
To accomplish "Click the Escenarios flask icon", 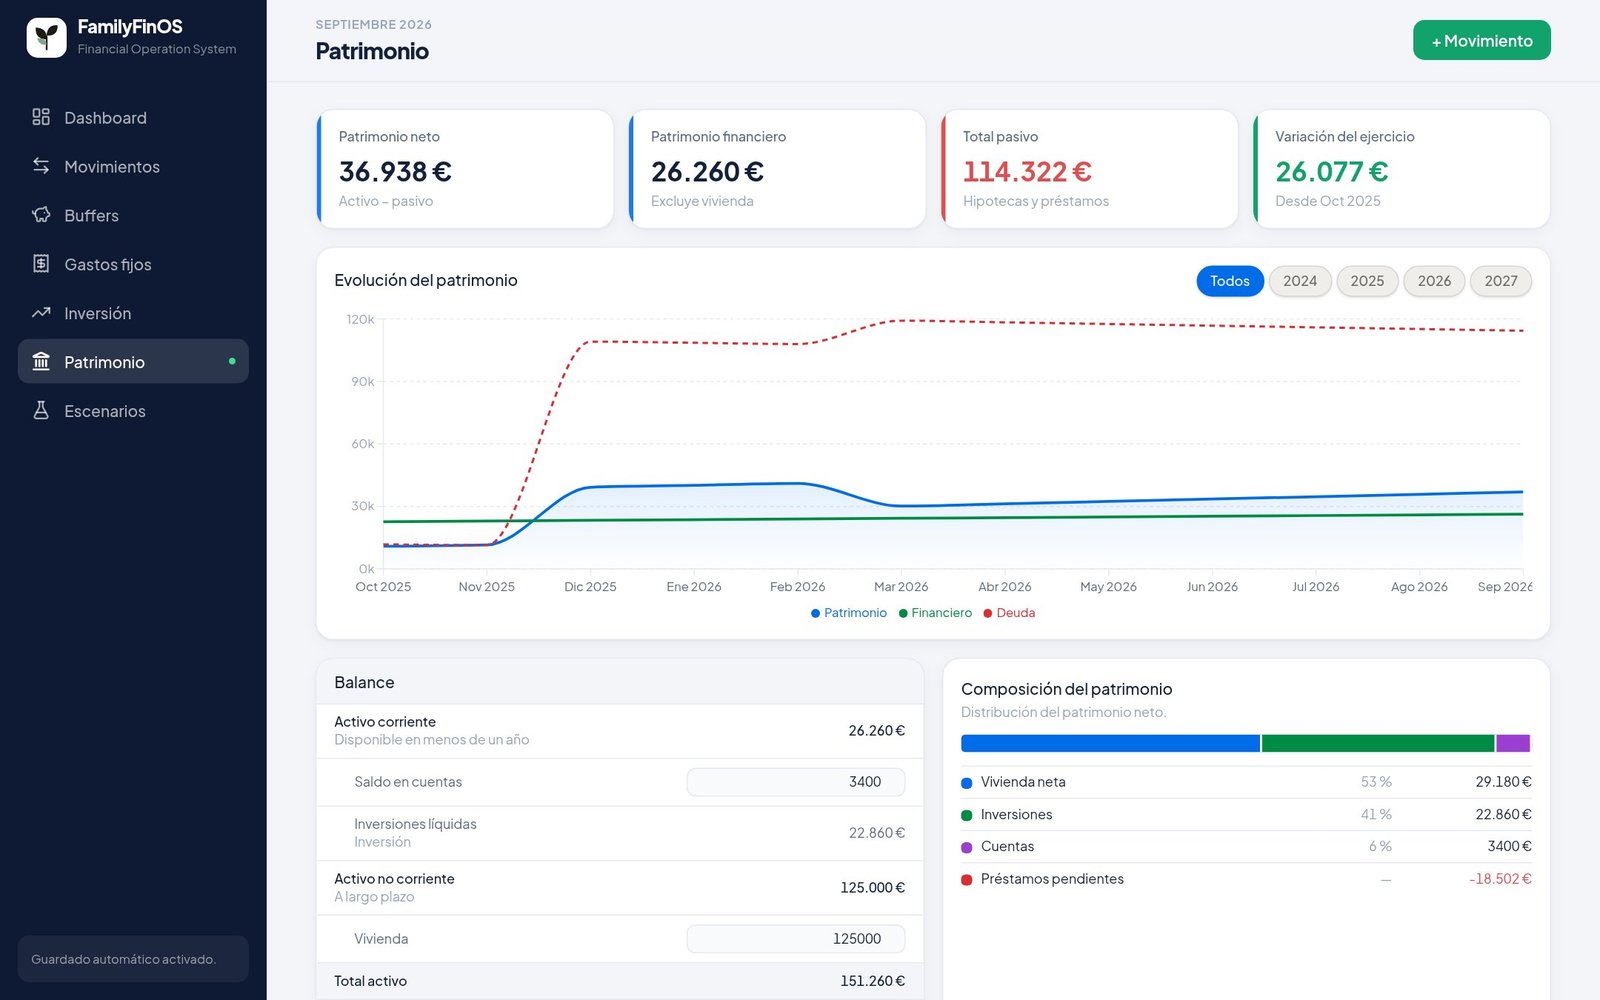I will (41, 411).
